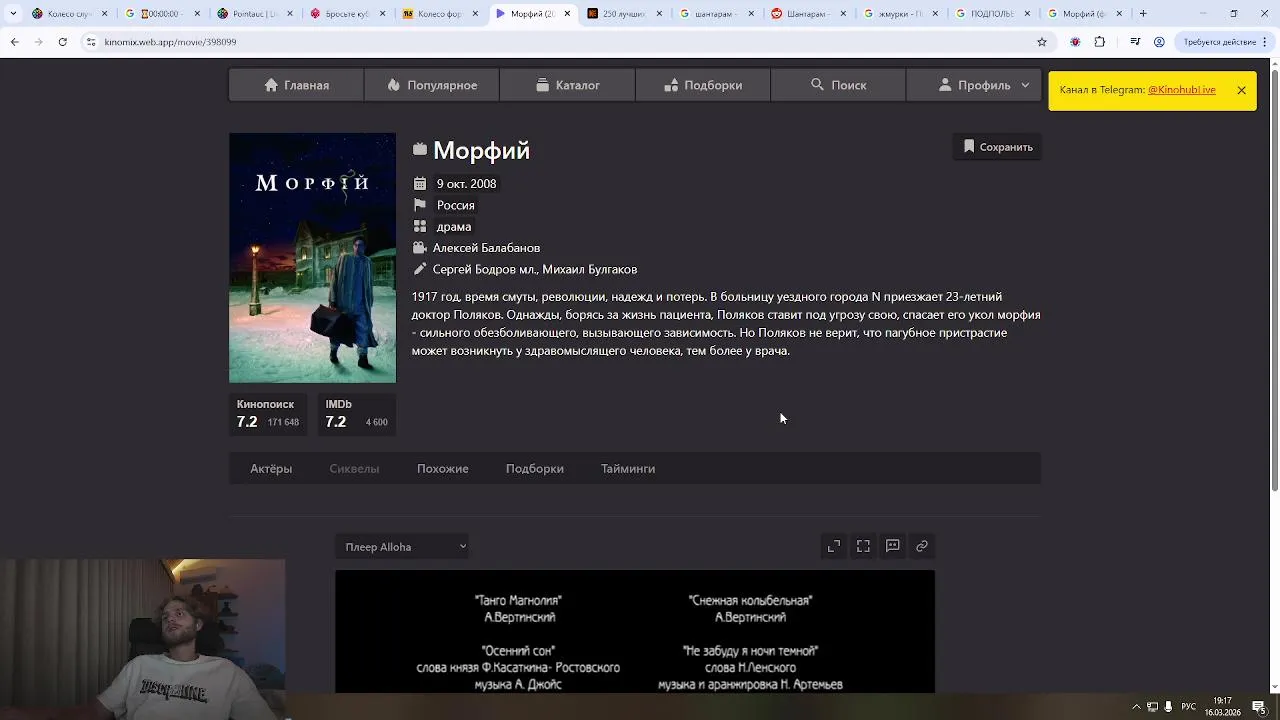Image resolution: width=1280 pixels, height=720 pixels.
Task: Click the browser back arrow
Action: click(x=14, y=42)
